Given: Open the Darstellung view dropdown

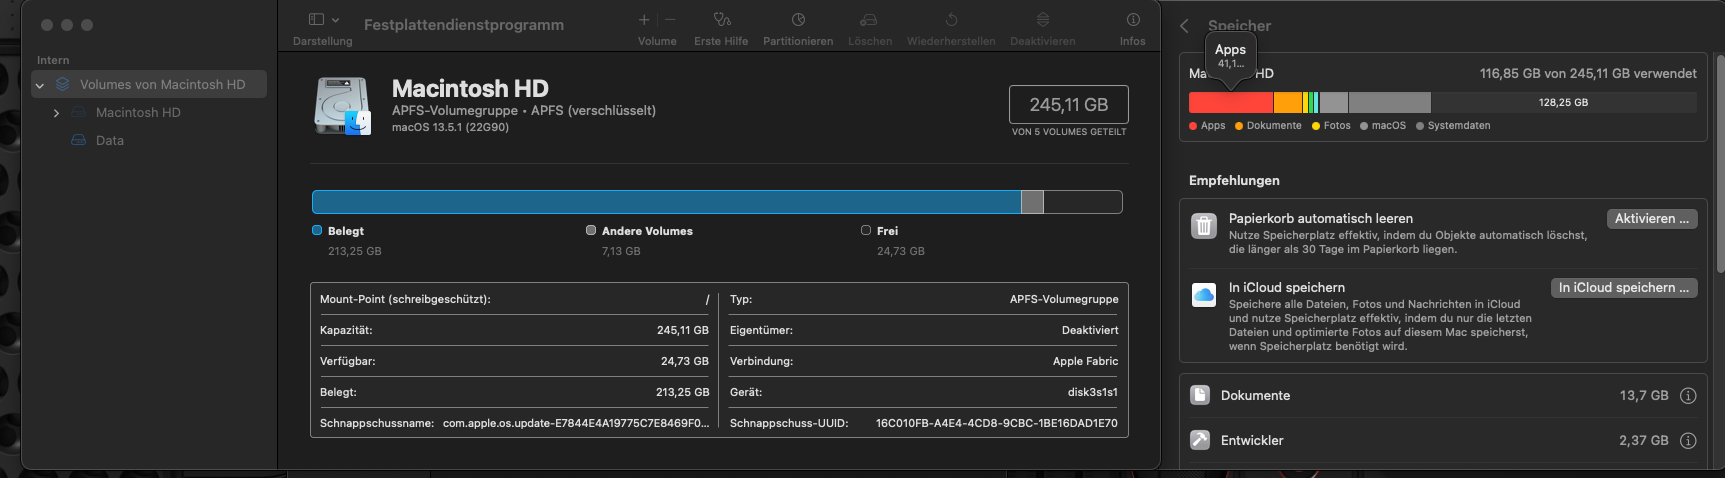Looking at the screenshot, I should coord(323,20).
